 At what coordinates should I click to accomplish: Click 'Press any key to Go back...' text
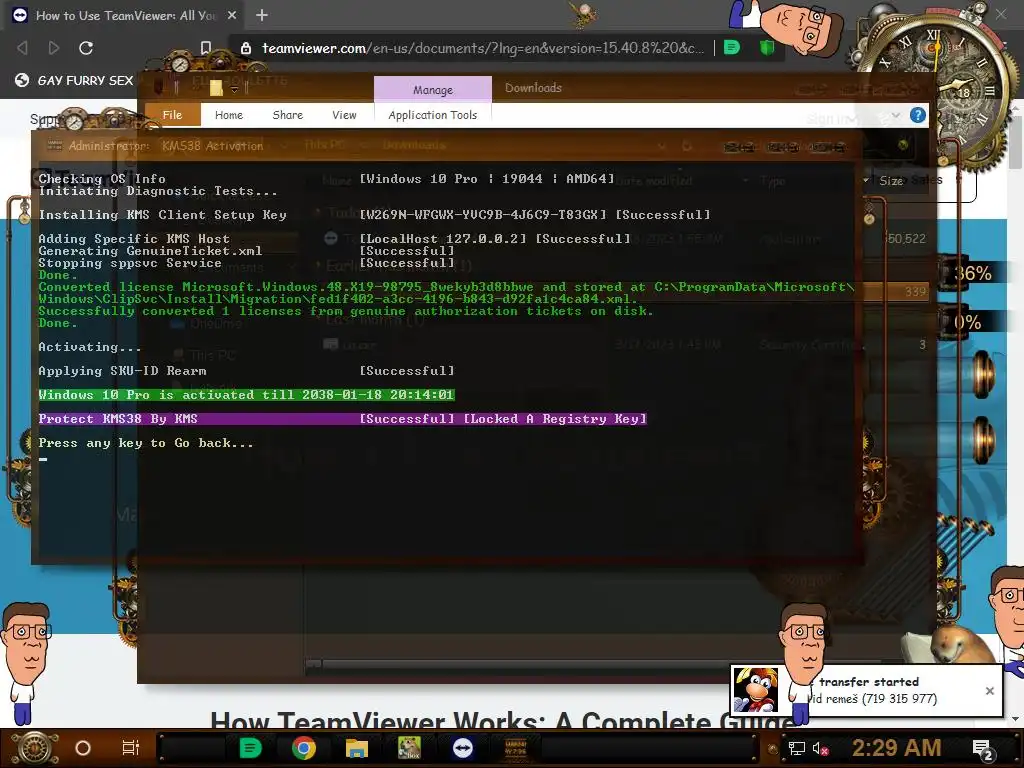pyautogui.click(x=146, y=443)
